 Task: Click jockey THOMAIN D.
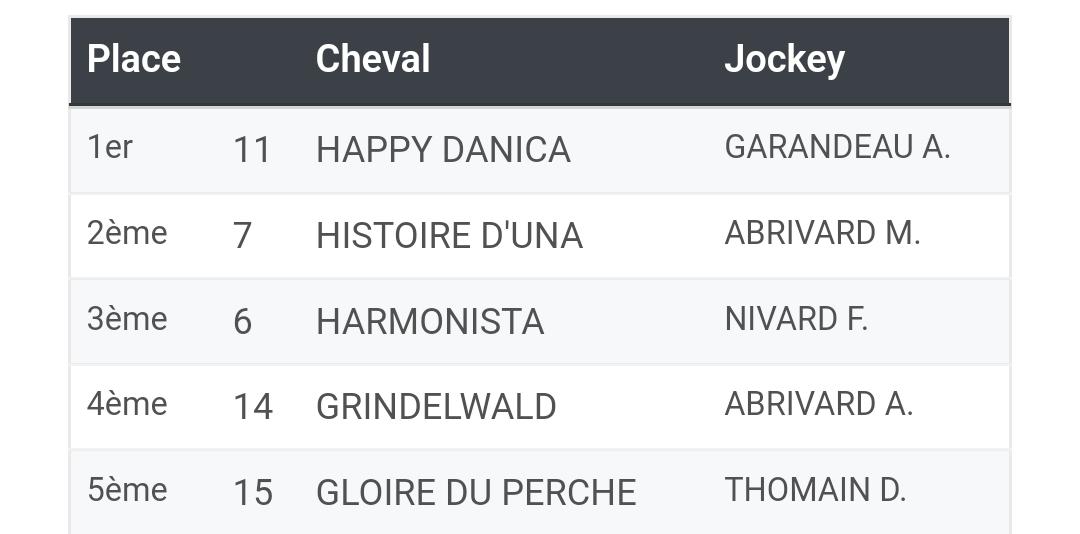click(x=815, y=490)
